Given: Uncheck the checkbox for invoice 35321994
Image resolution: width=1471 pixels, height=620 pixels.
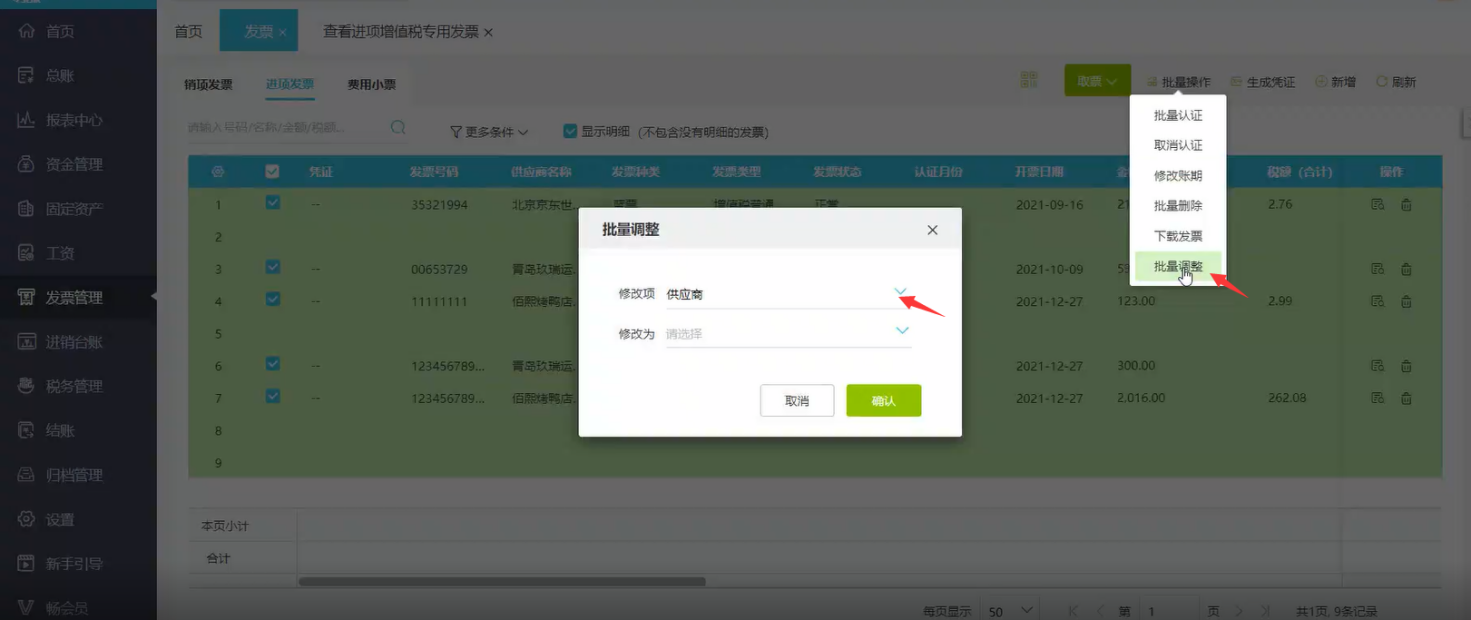Looking at the screenshot, I should click(x=273, y=203).
